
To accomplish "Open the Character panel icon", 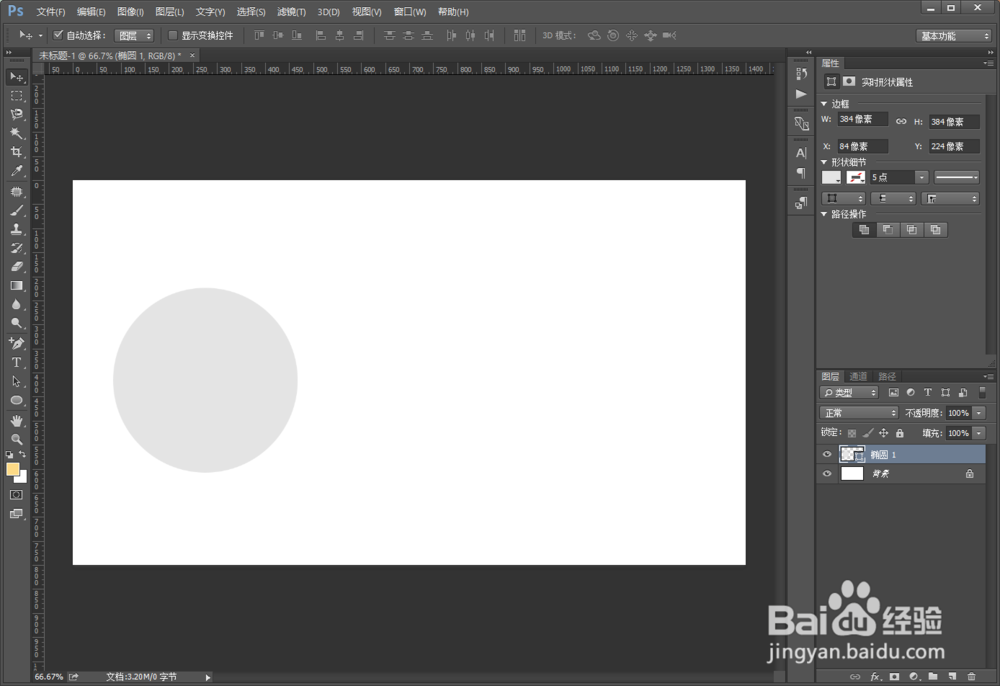I will tap(801, 153).
